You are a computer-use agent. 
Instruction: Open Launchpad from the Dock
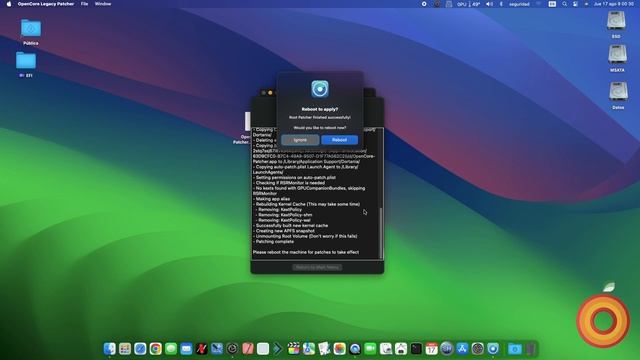pyautogui.click(x=125, y=349)
